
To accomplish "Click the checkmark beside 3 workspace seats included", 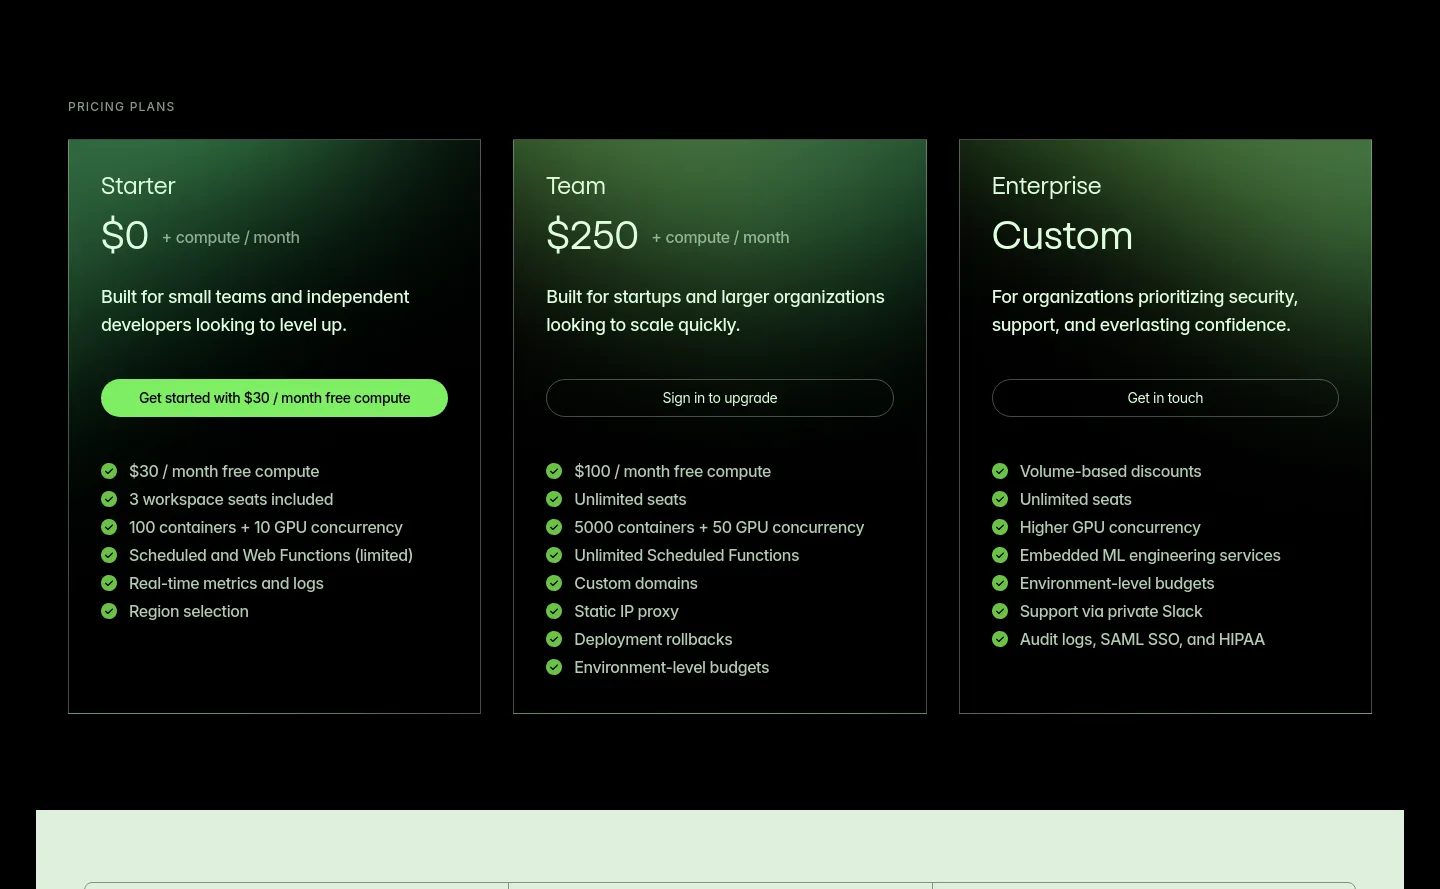I will 109,499.
